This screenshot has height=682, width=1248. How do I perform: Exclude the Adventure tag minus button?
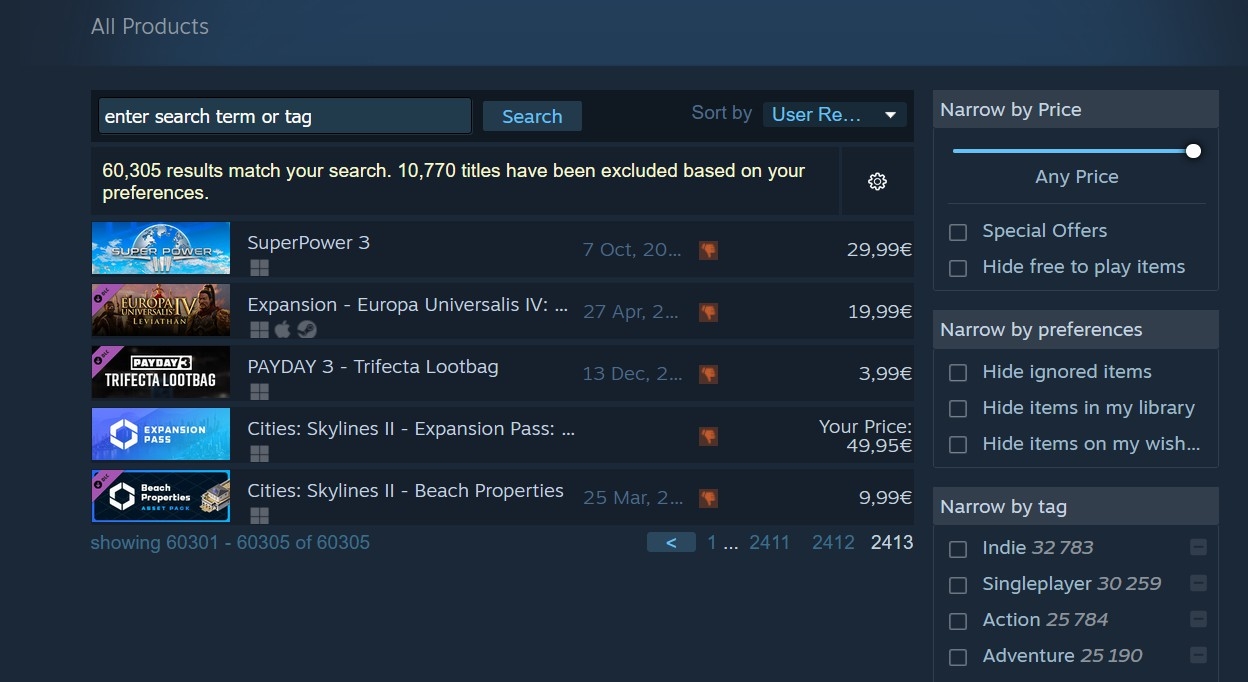(1198, 655)
